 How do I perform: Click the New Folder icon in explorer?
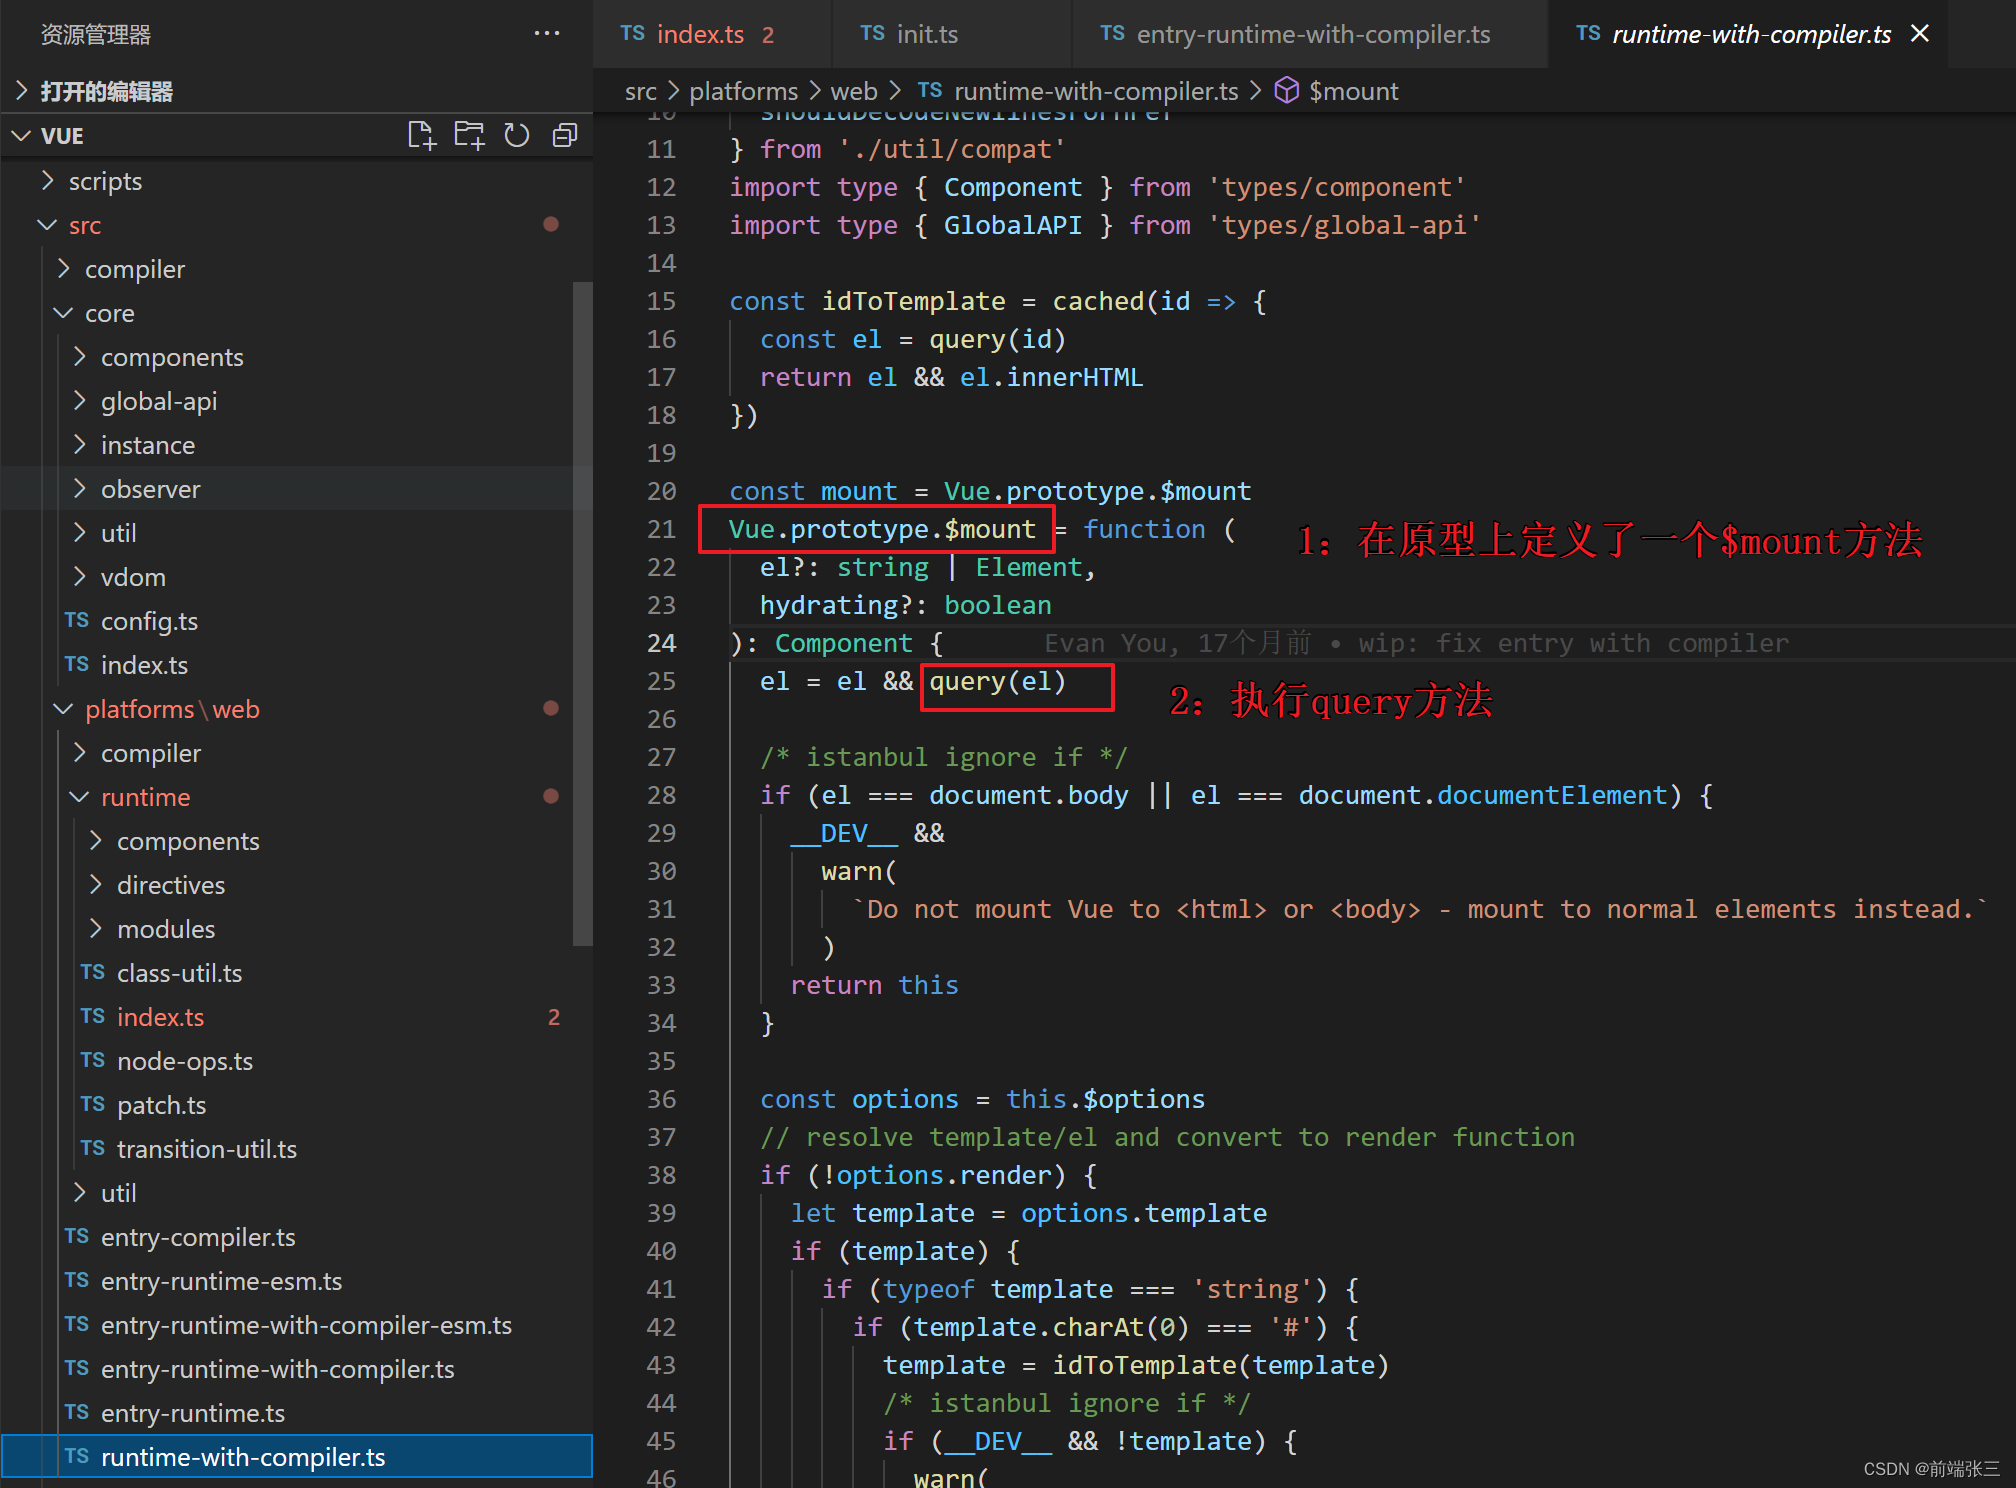pos(468,135)
